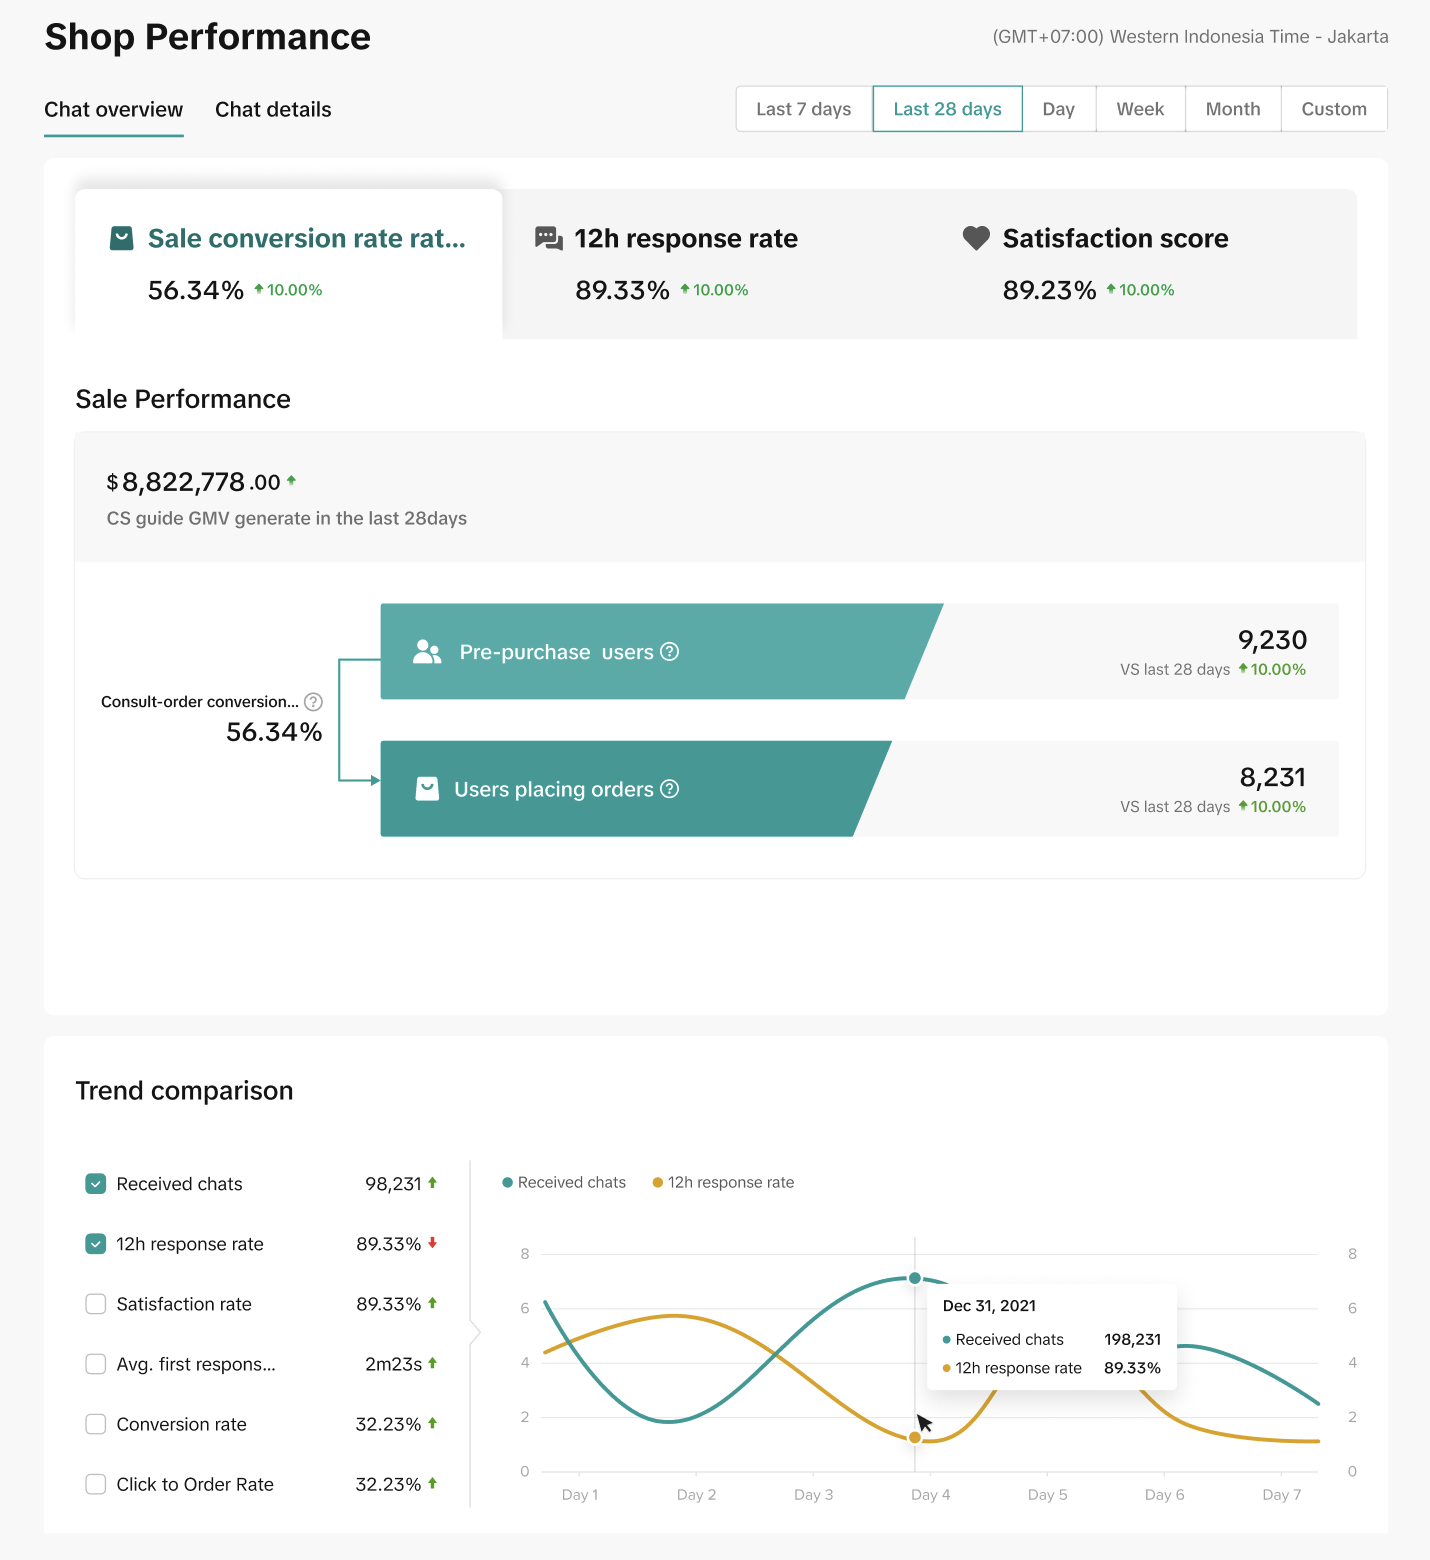The image size is (1430, 1560).
Task: Click the shopping bag icon beside Sale conversion rate
Action: [122, 238]
